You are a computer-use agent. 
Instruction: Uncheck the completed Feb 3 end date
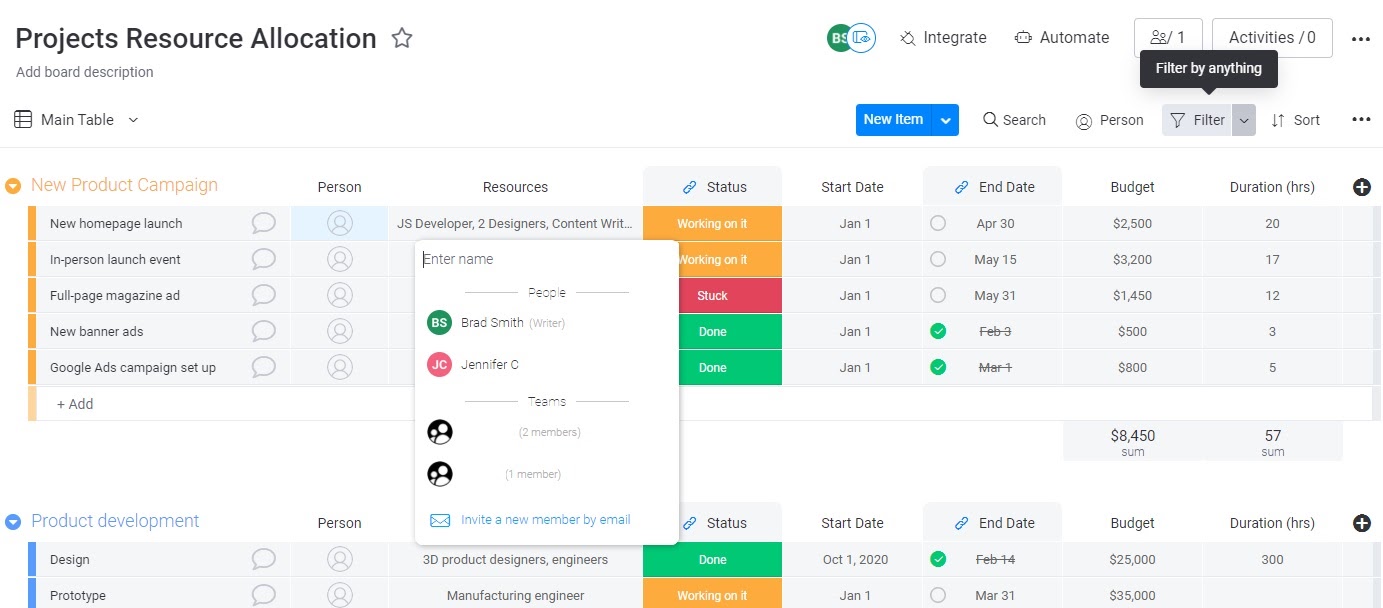(938, 332)
